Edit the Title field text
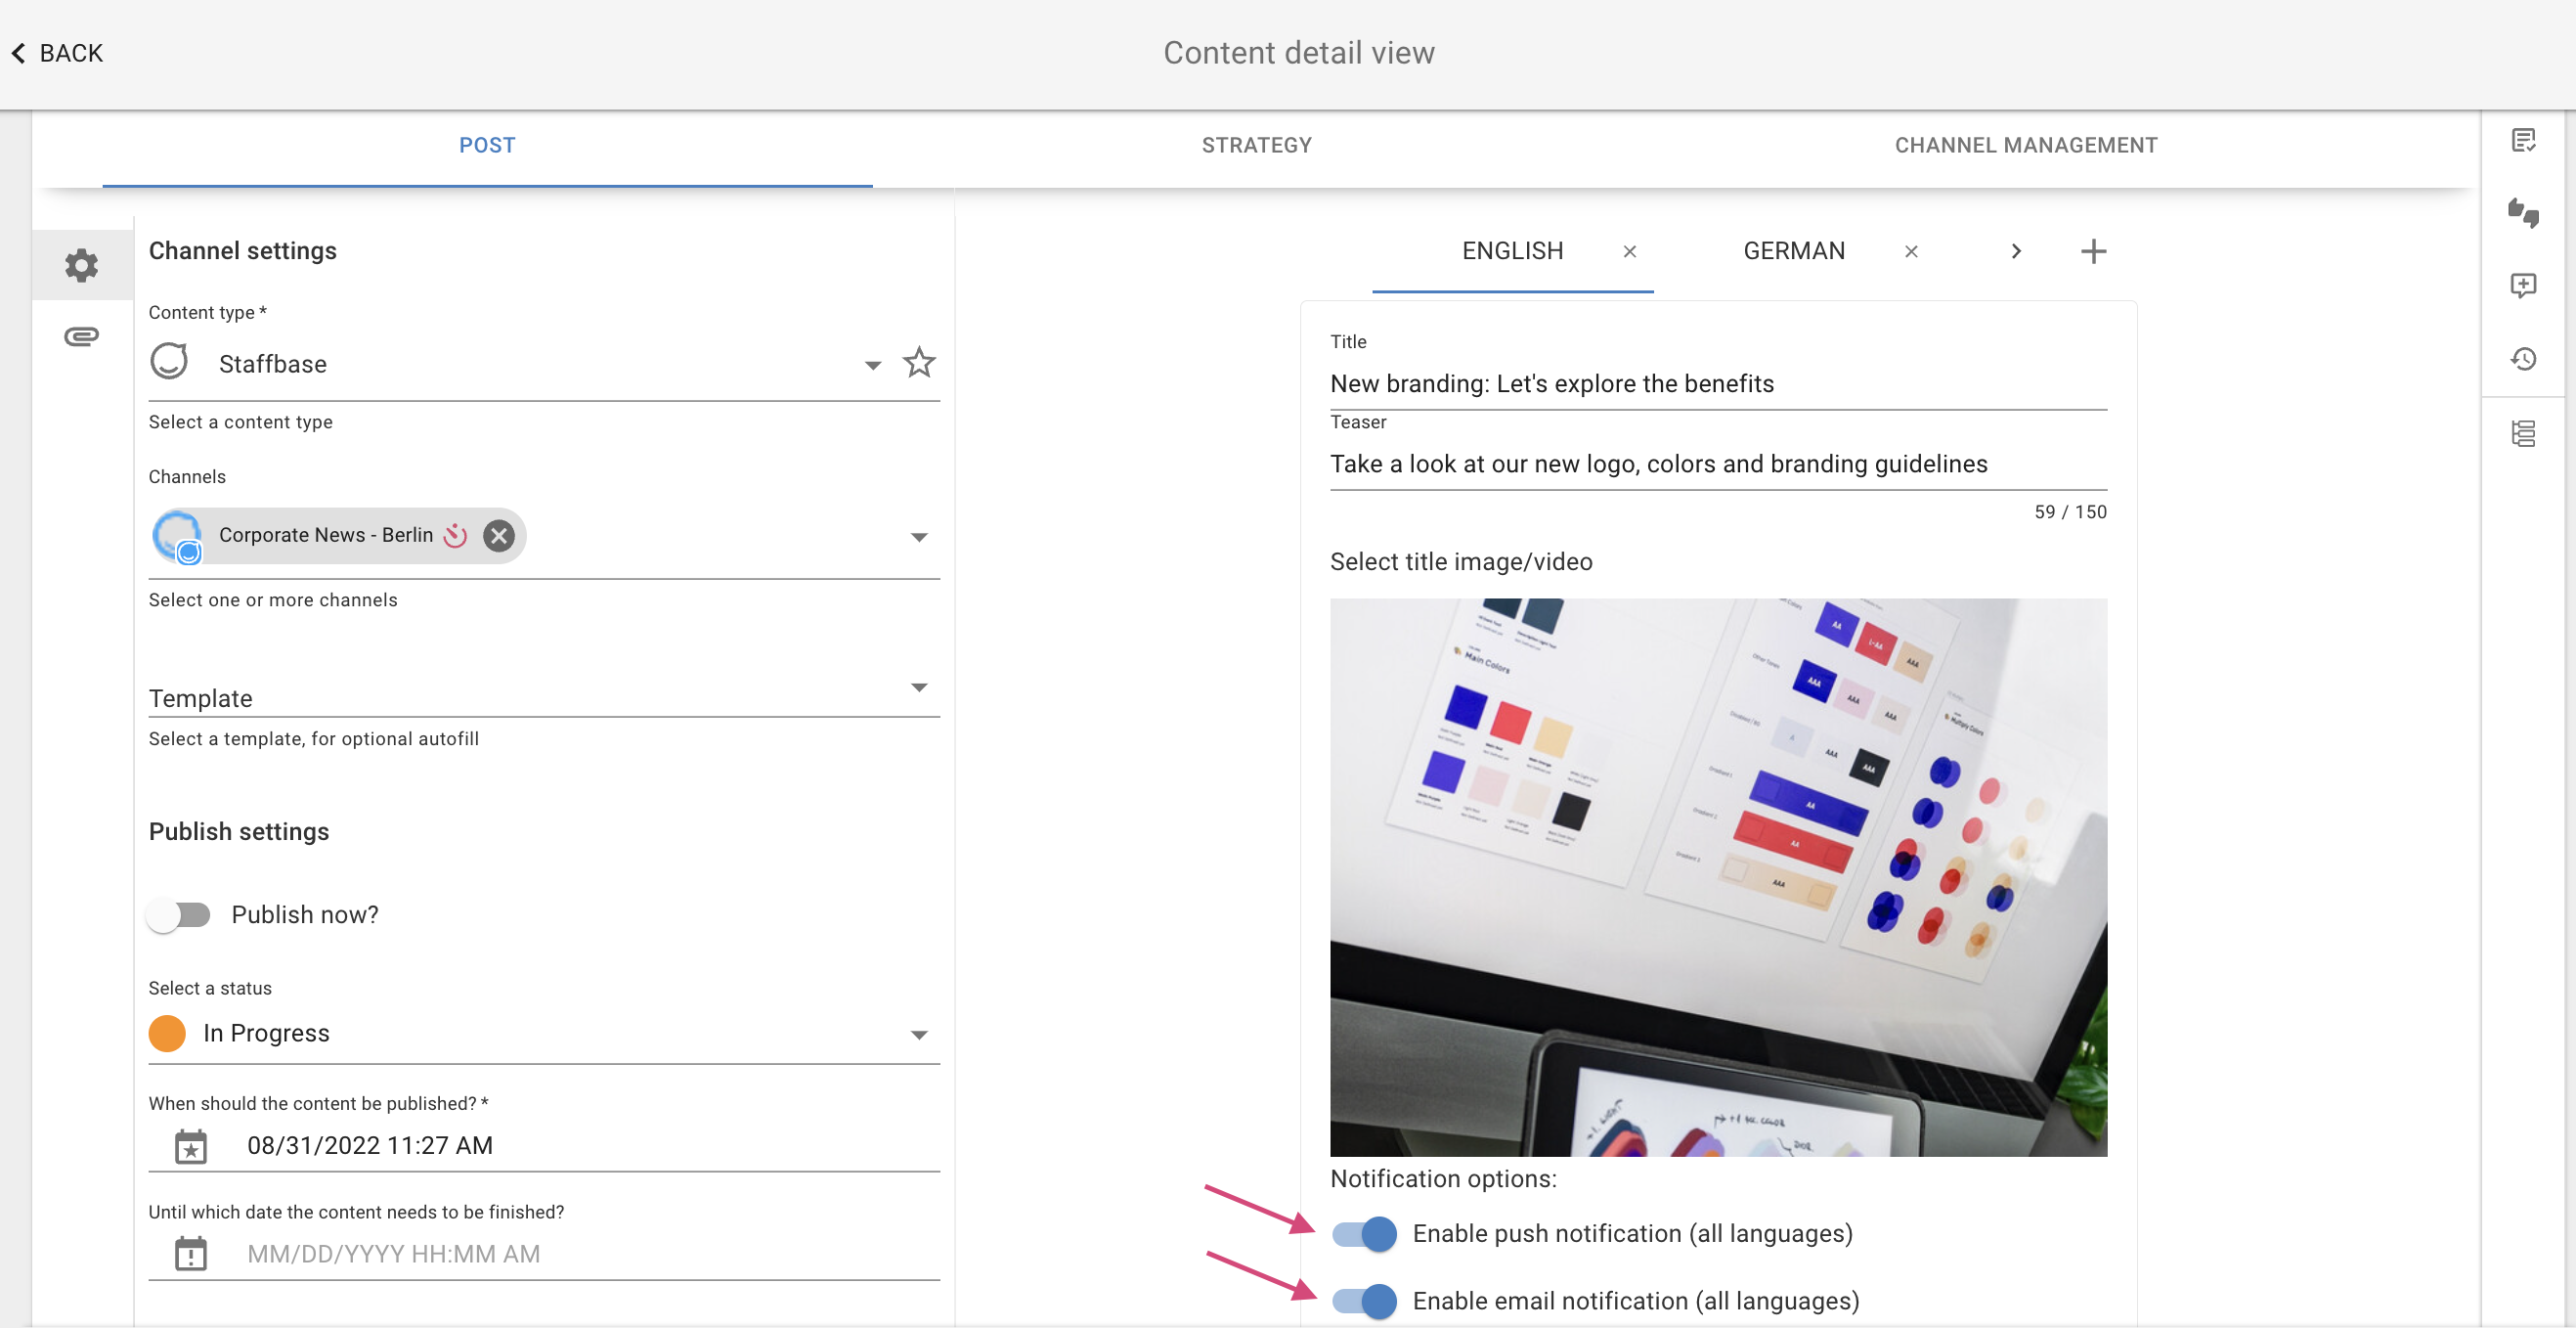Image resolution: width=2576 pixels, height=1328 pixels. pos(1718,384)
